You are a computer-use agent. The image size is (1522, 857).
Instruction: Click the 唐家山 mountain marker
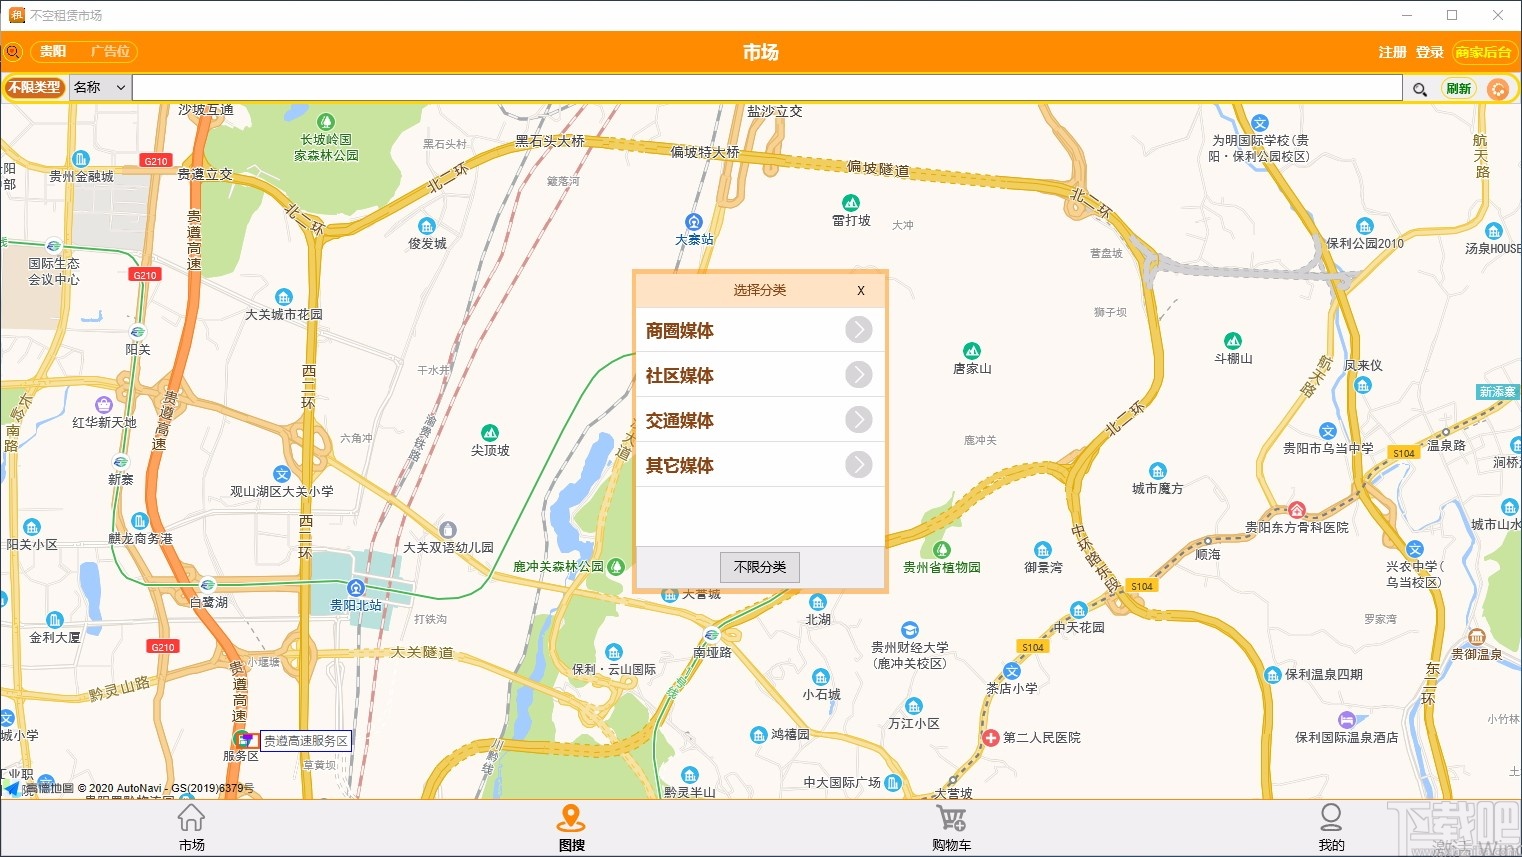(x=972, y=351)
